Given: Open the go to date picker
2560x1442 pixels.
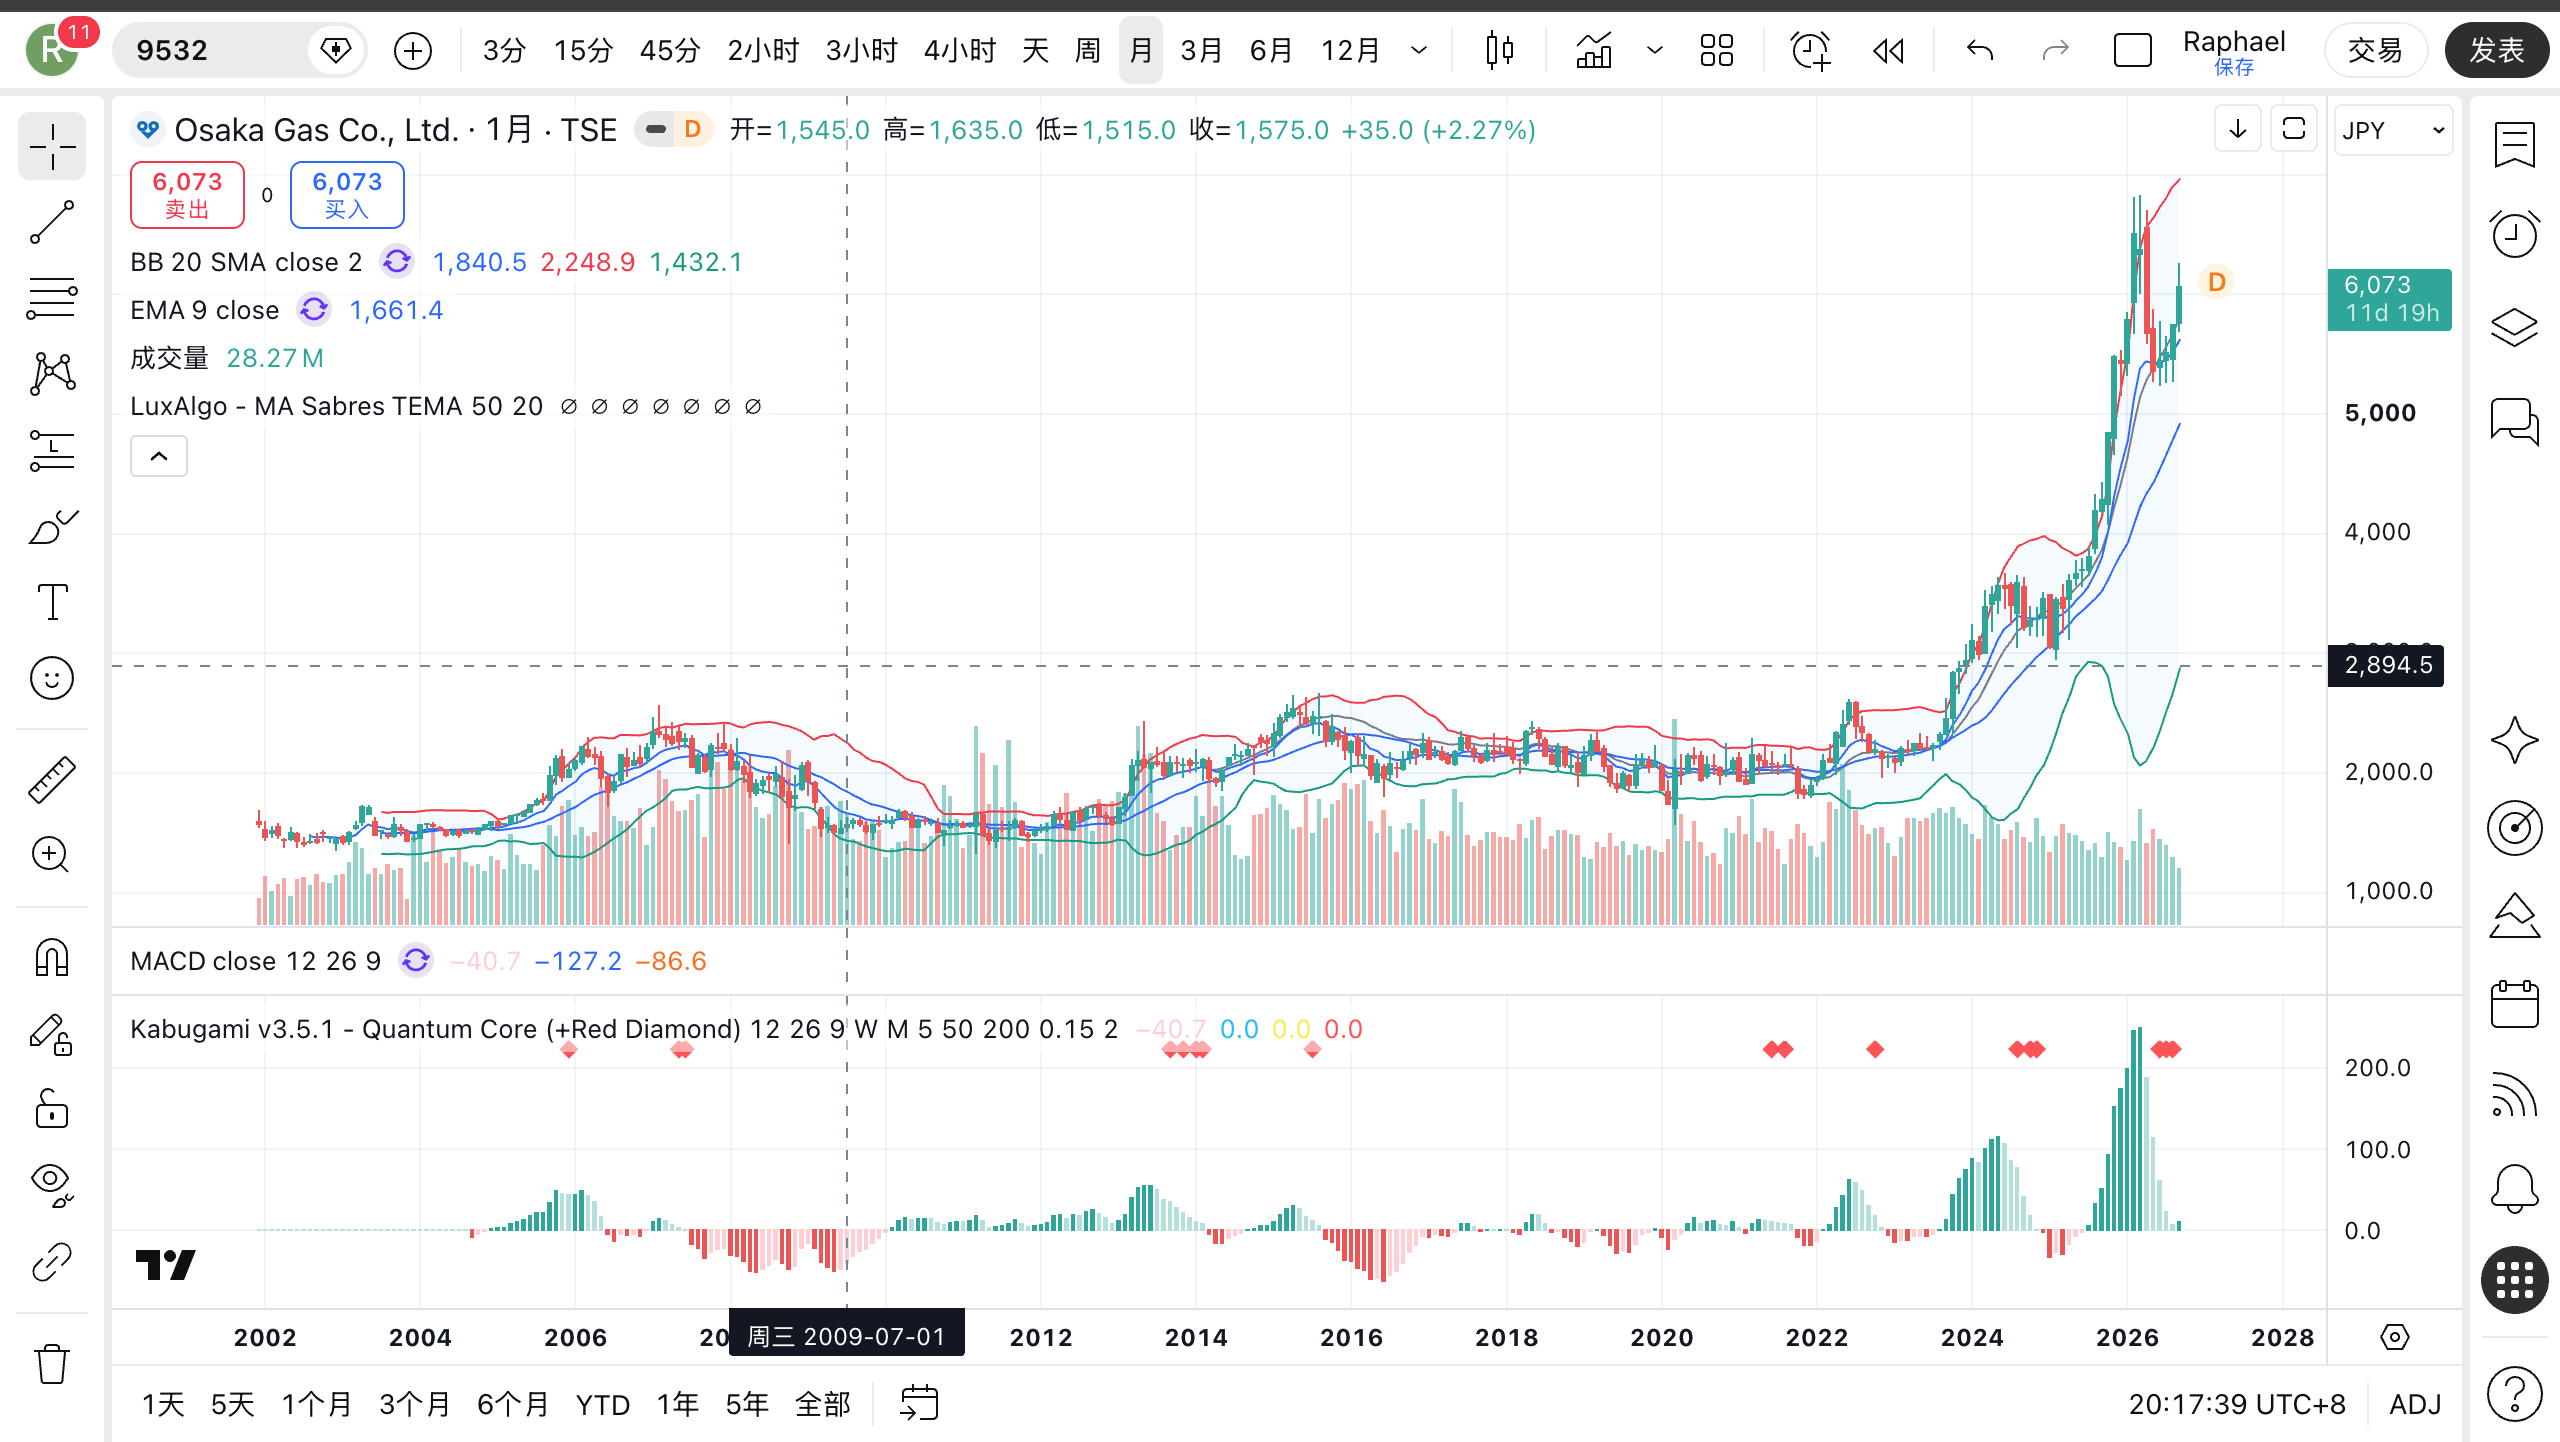Looking at the screenshot, I should coord(919,1403).
